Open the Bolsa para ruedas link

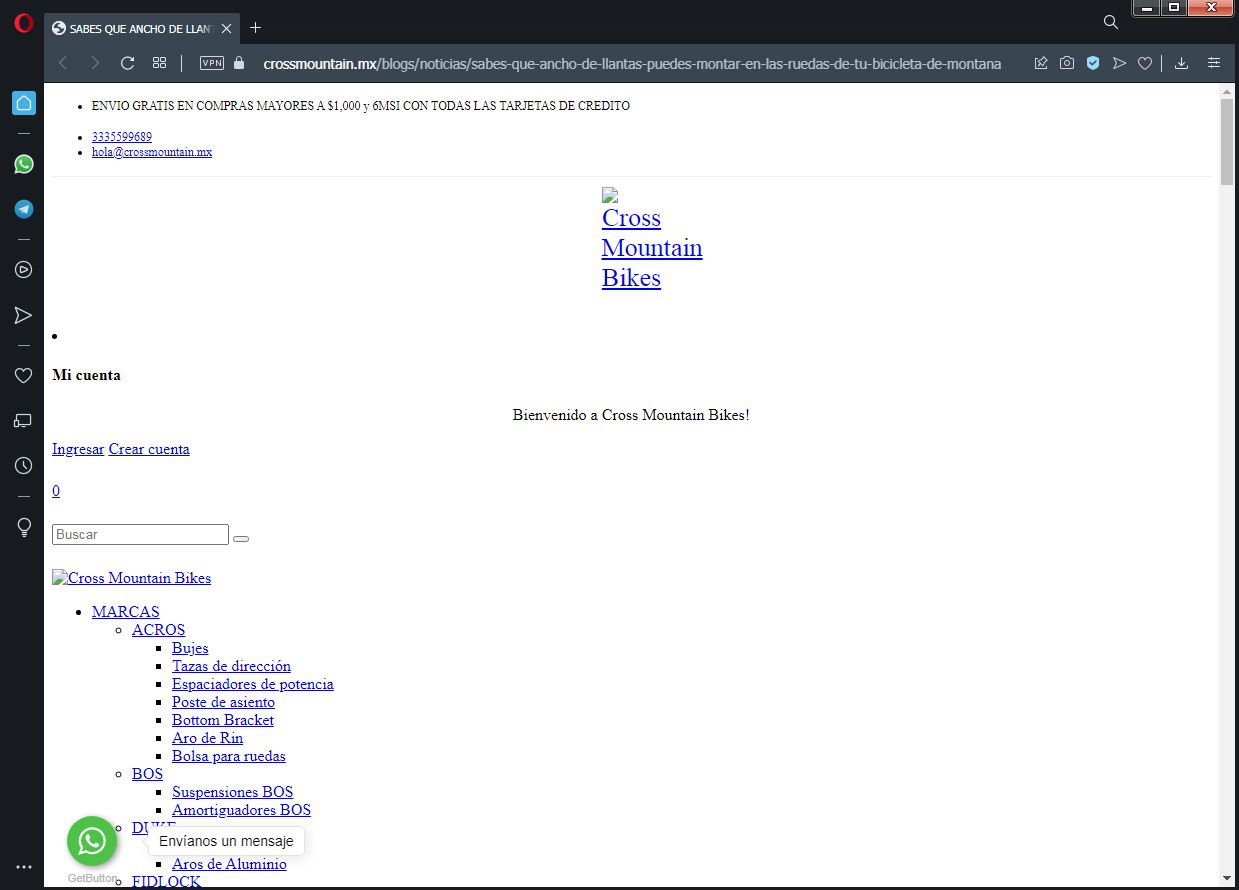[229, 756]
